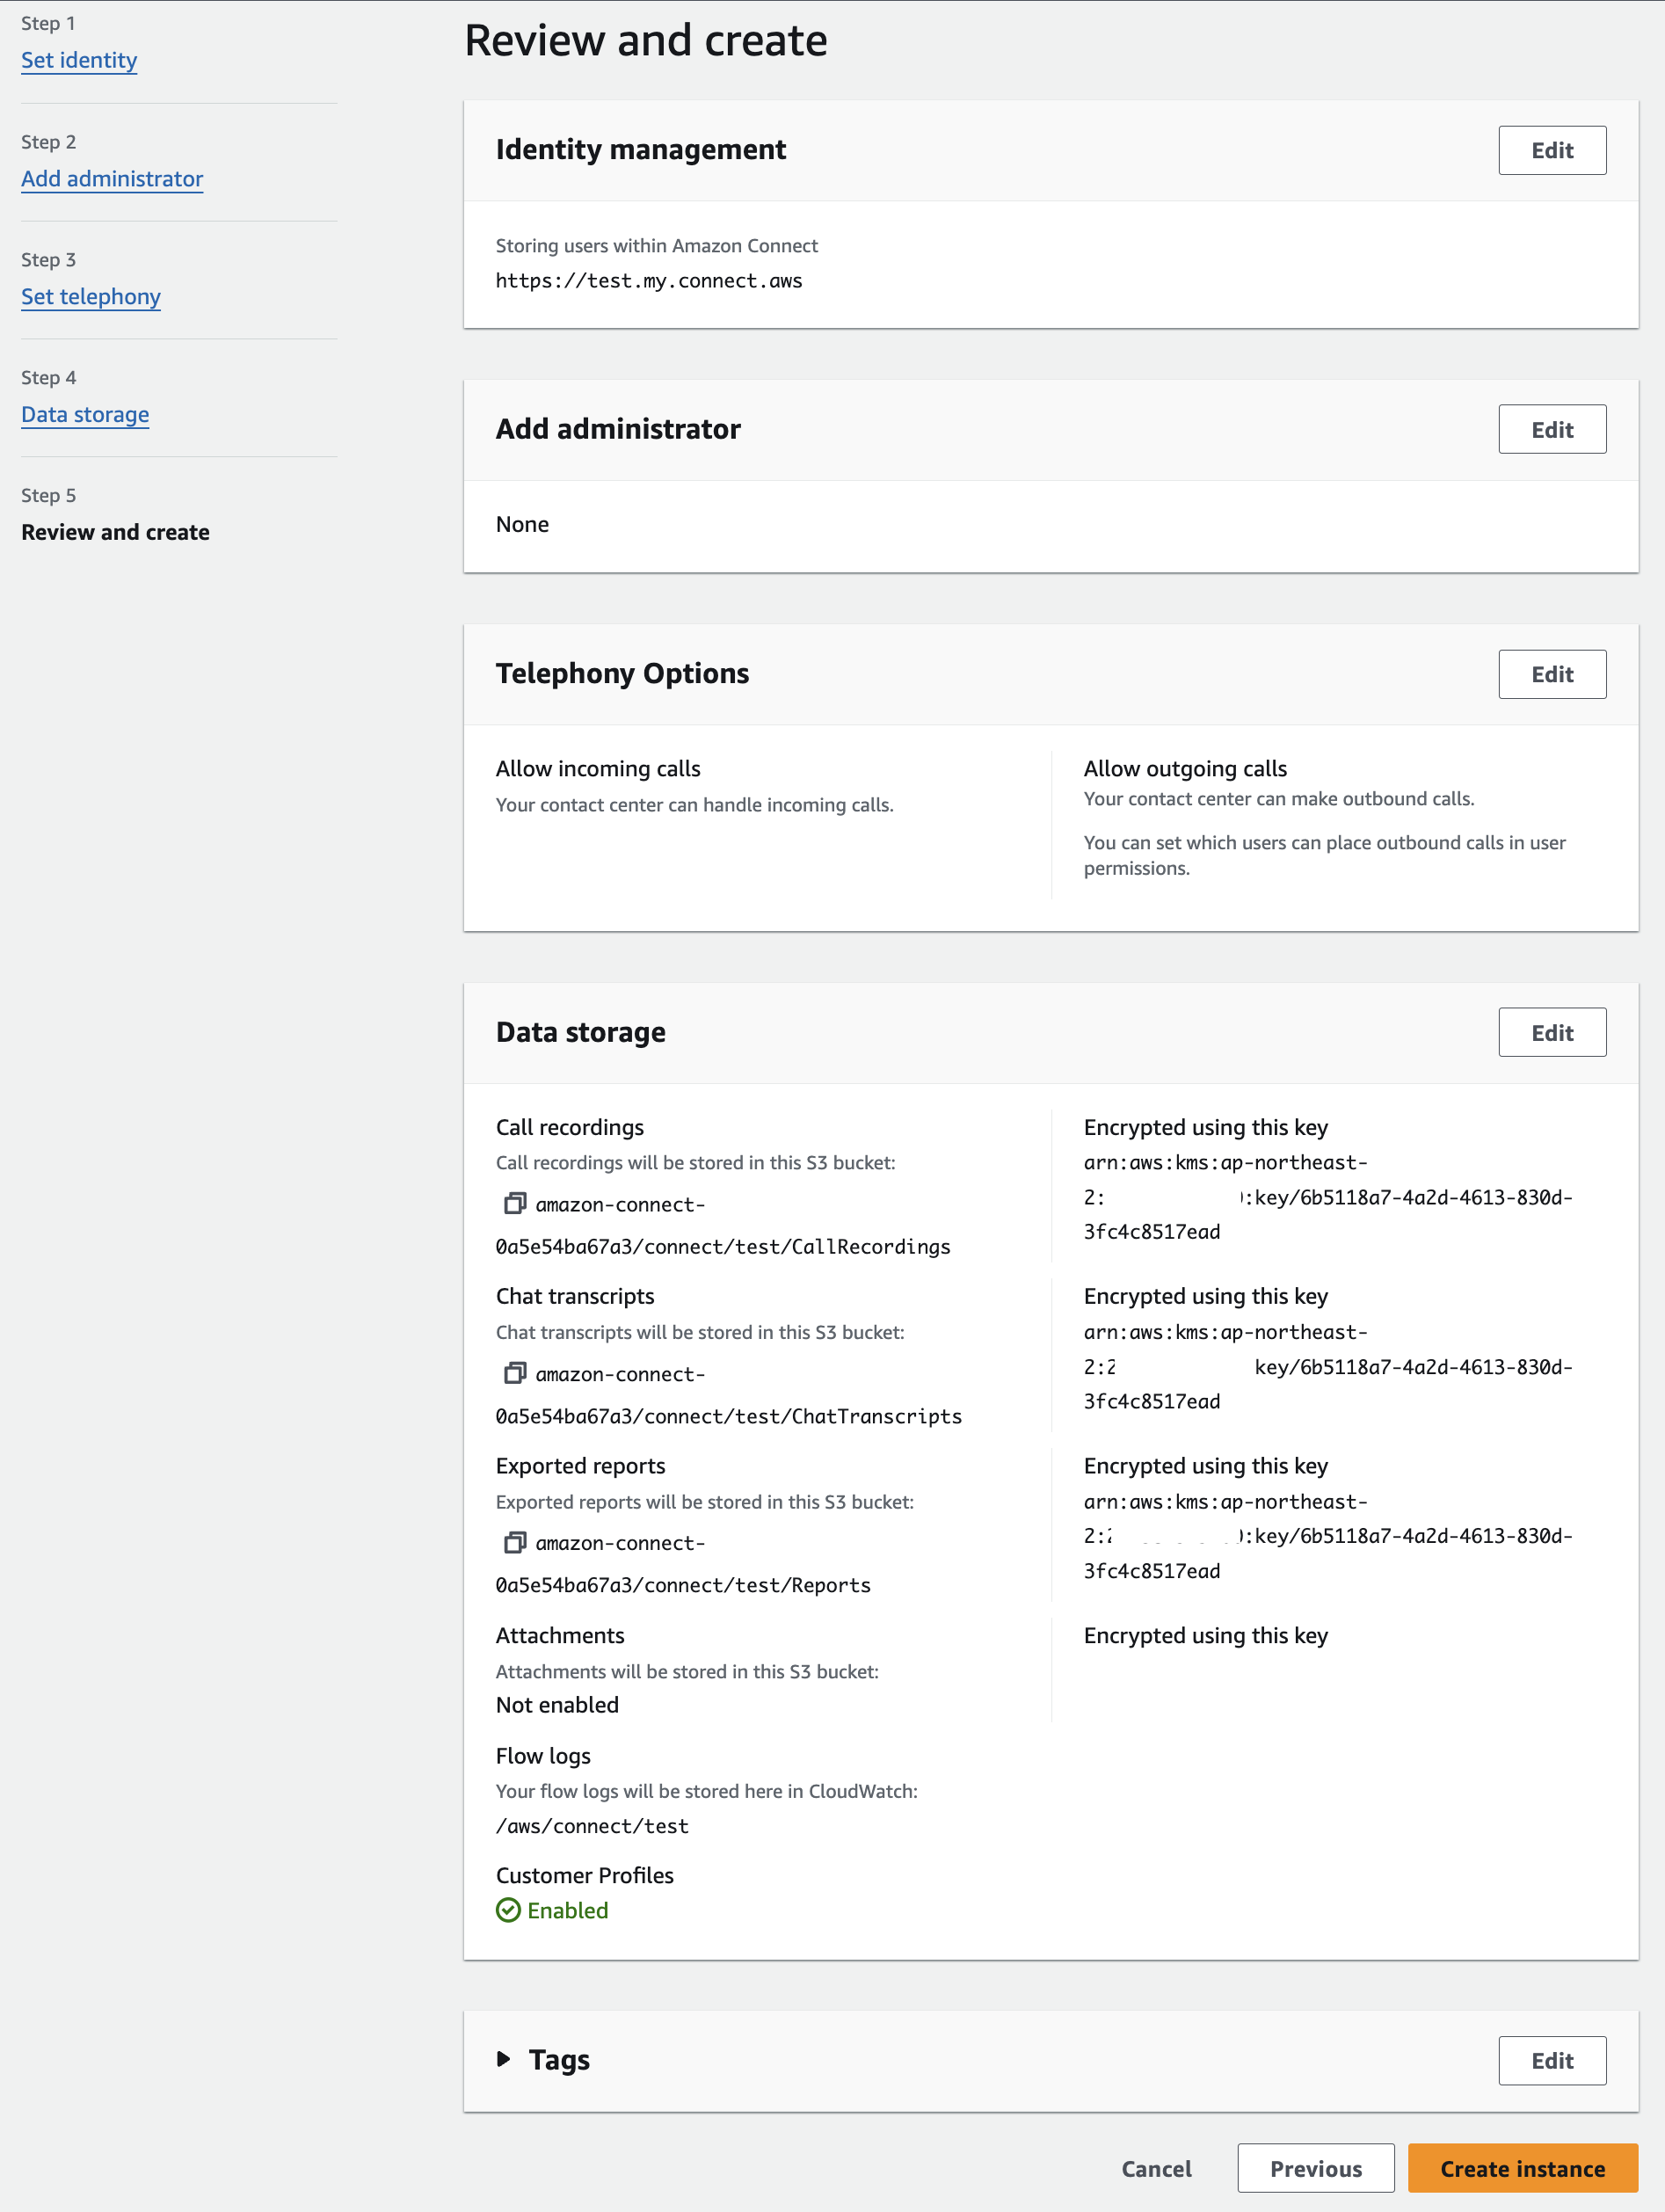The image size is (1665, 2212).
Task: Copy the Reports S3 bucket path icon
Action: tap(514, 1542)
